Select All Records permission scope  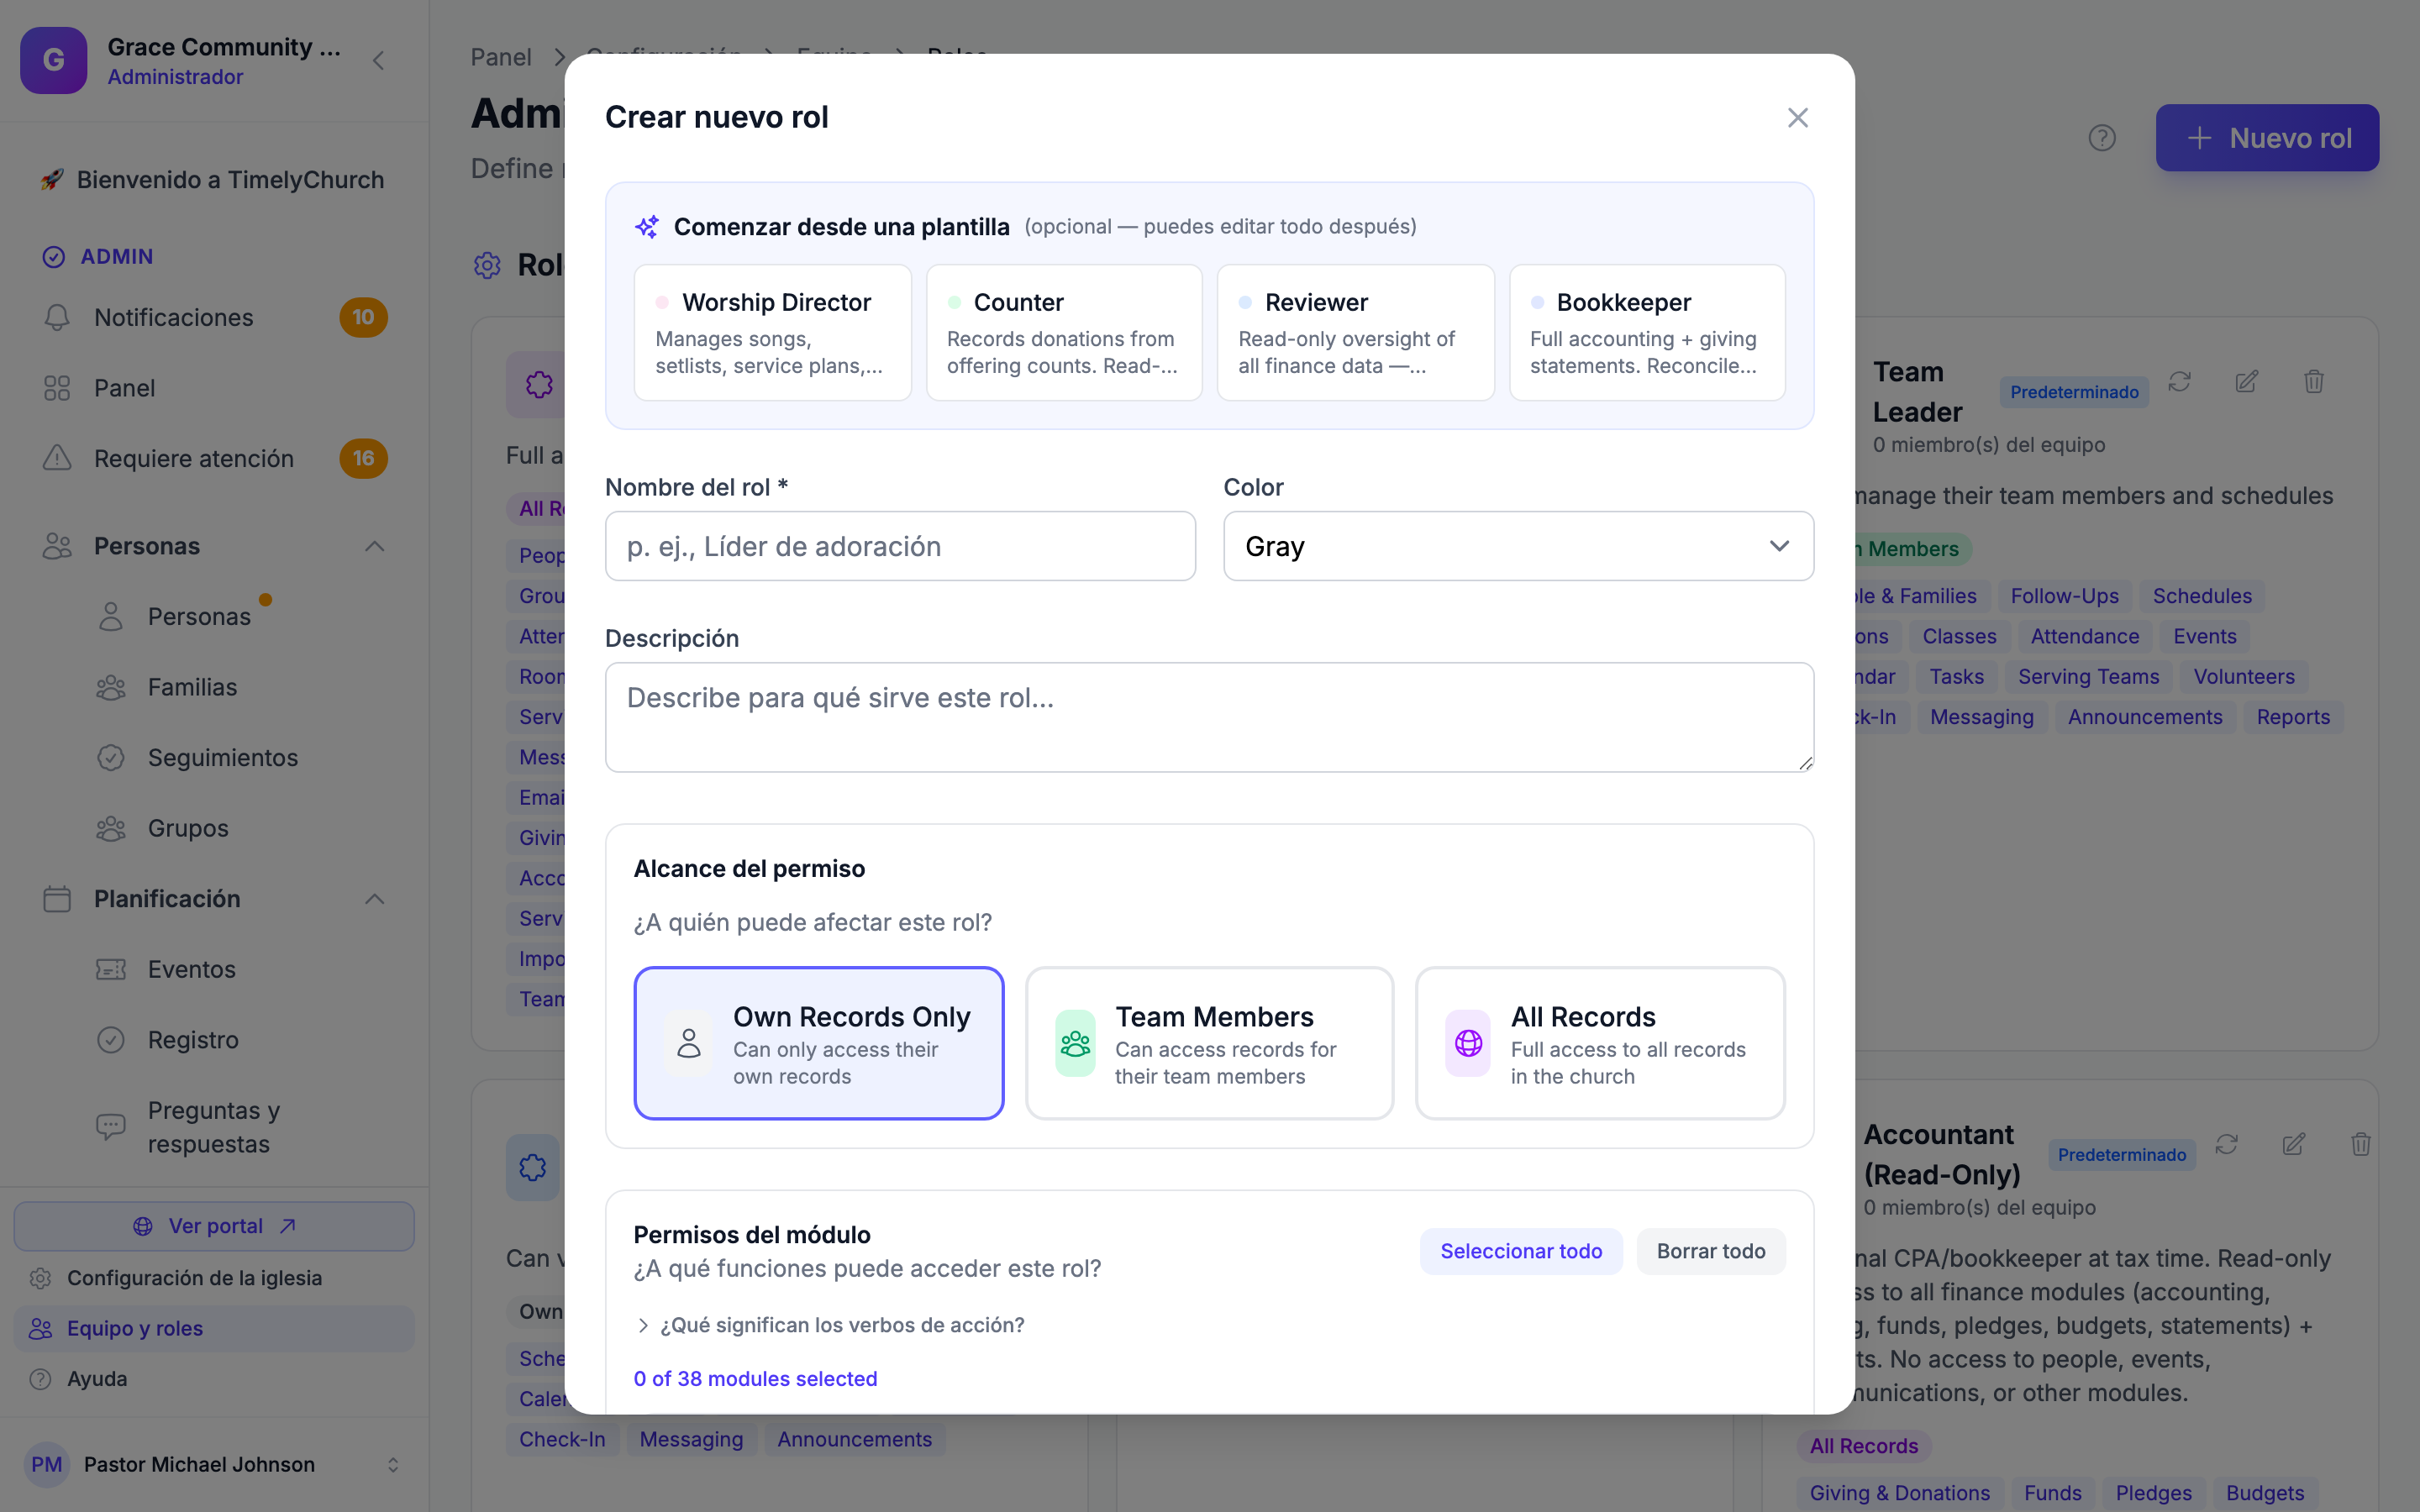[x=1600, y=1043]
